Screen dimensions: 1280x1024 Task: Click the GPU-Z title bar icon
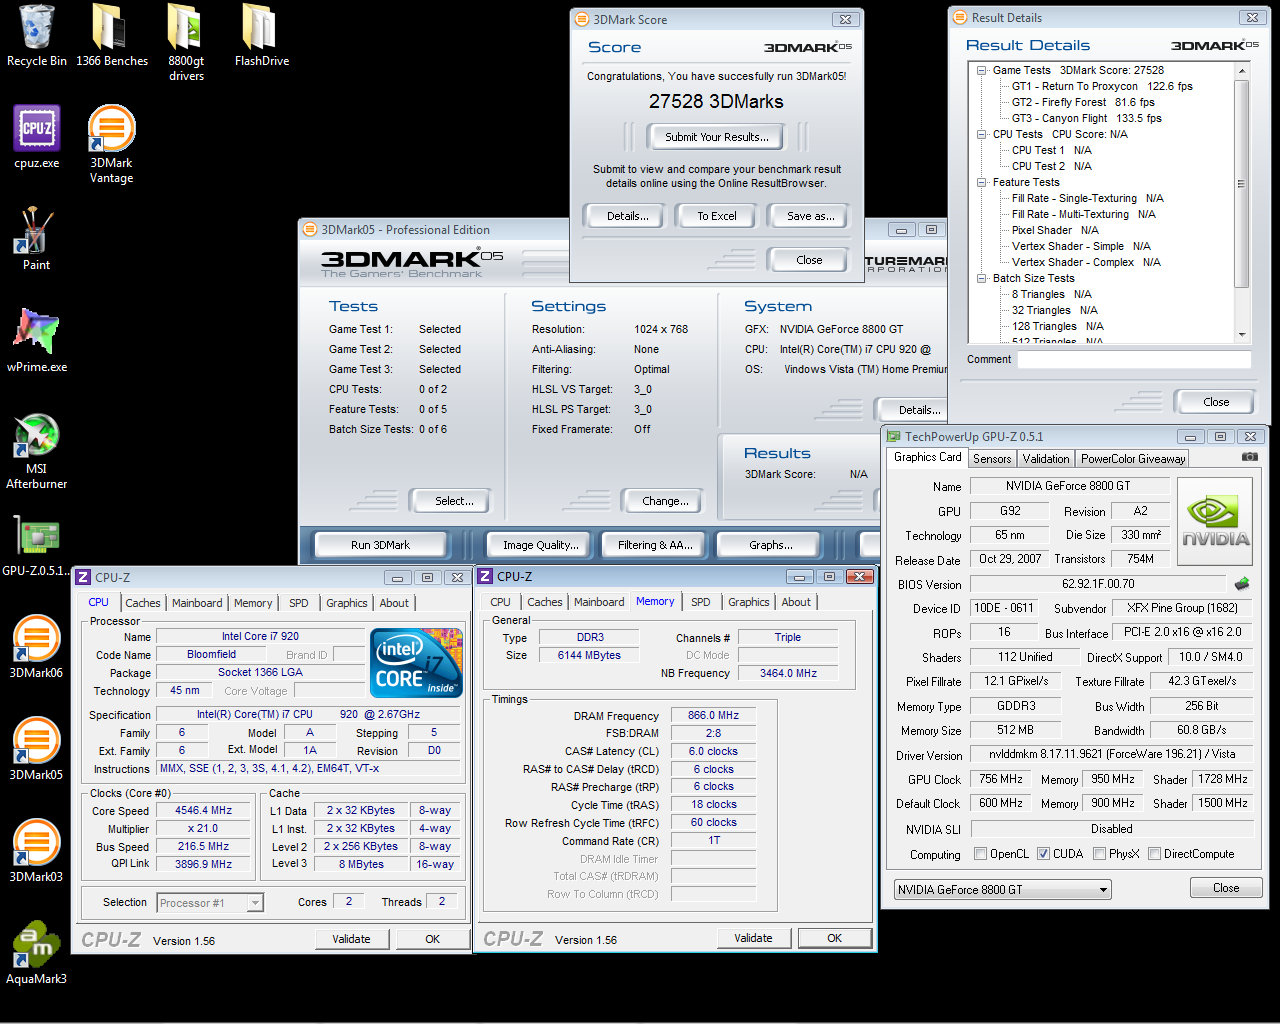[893, 436]
